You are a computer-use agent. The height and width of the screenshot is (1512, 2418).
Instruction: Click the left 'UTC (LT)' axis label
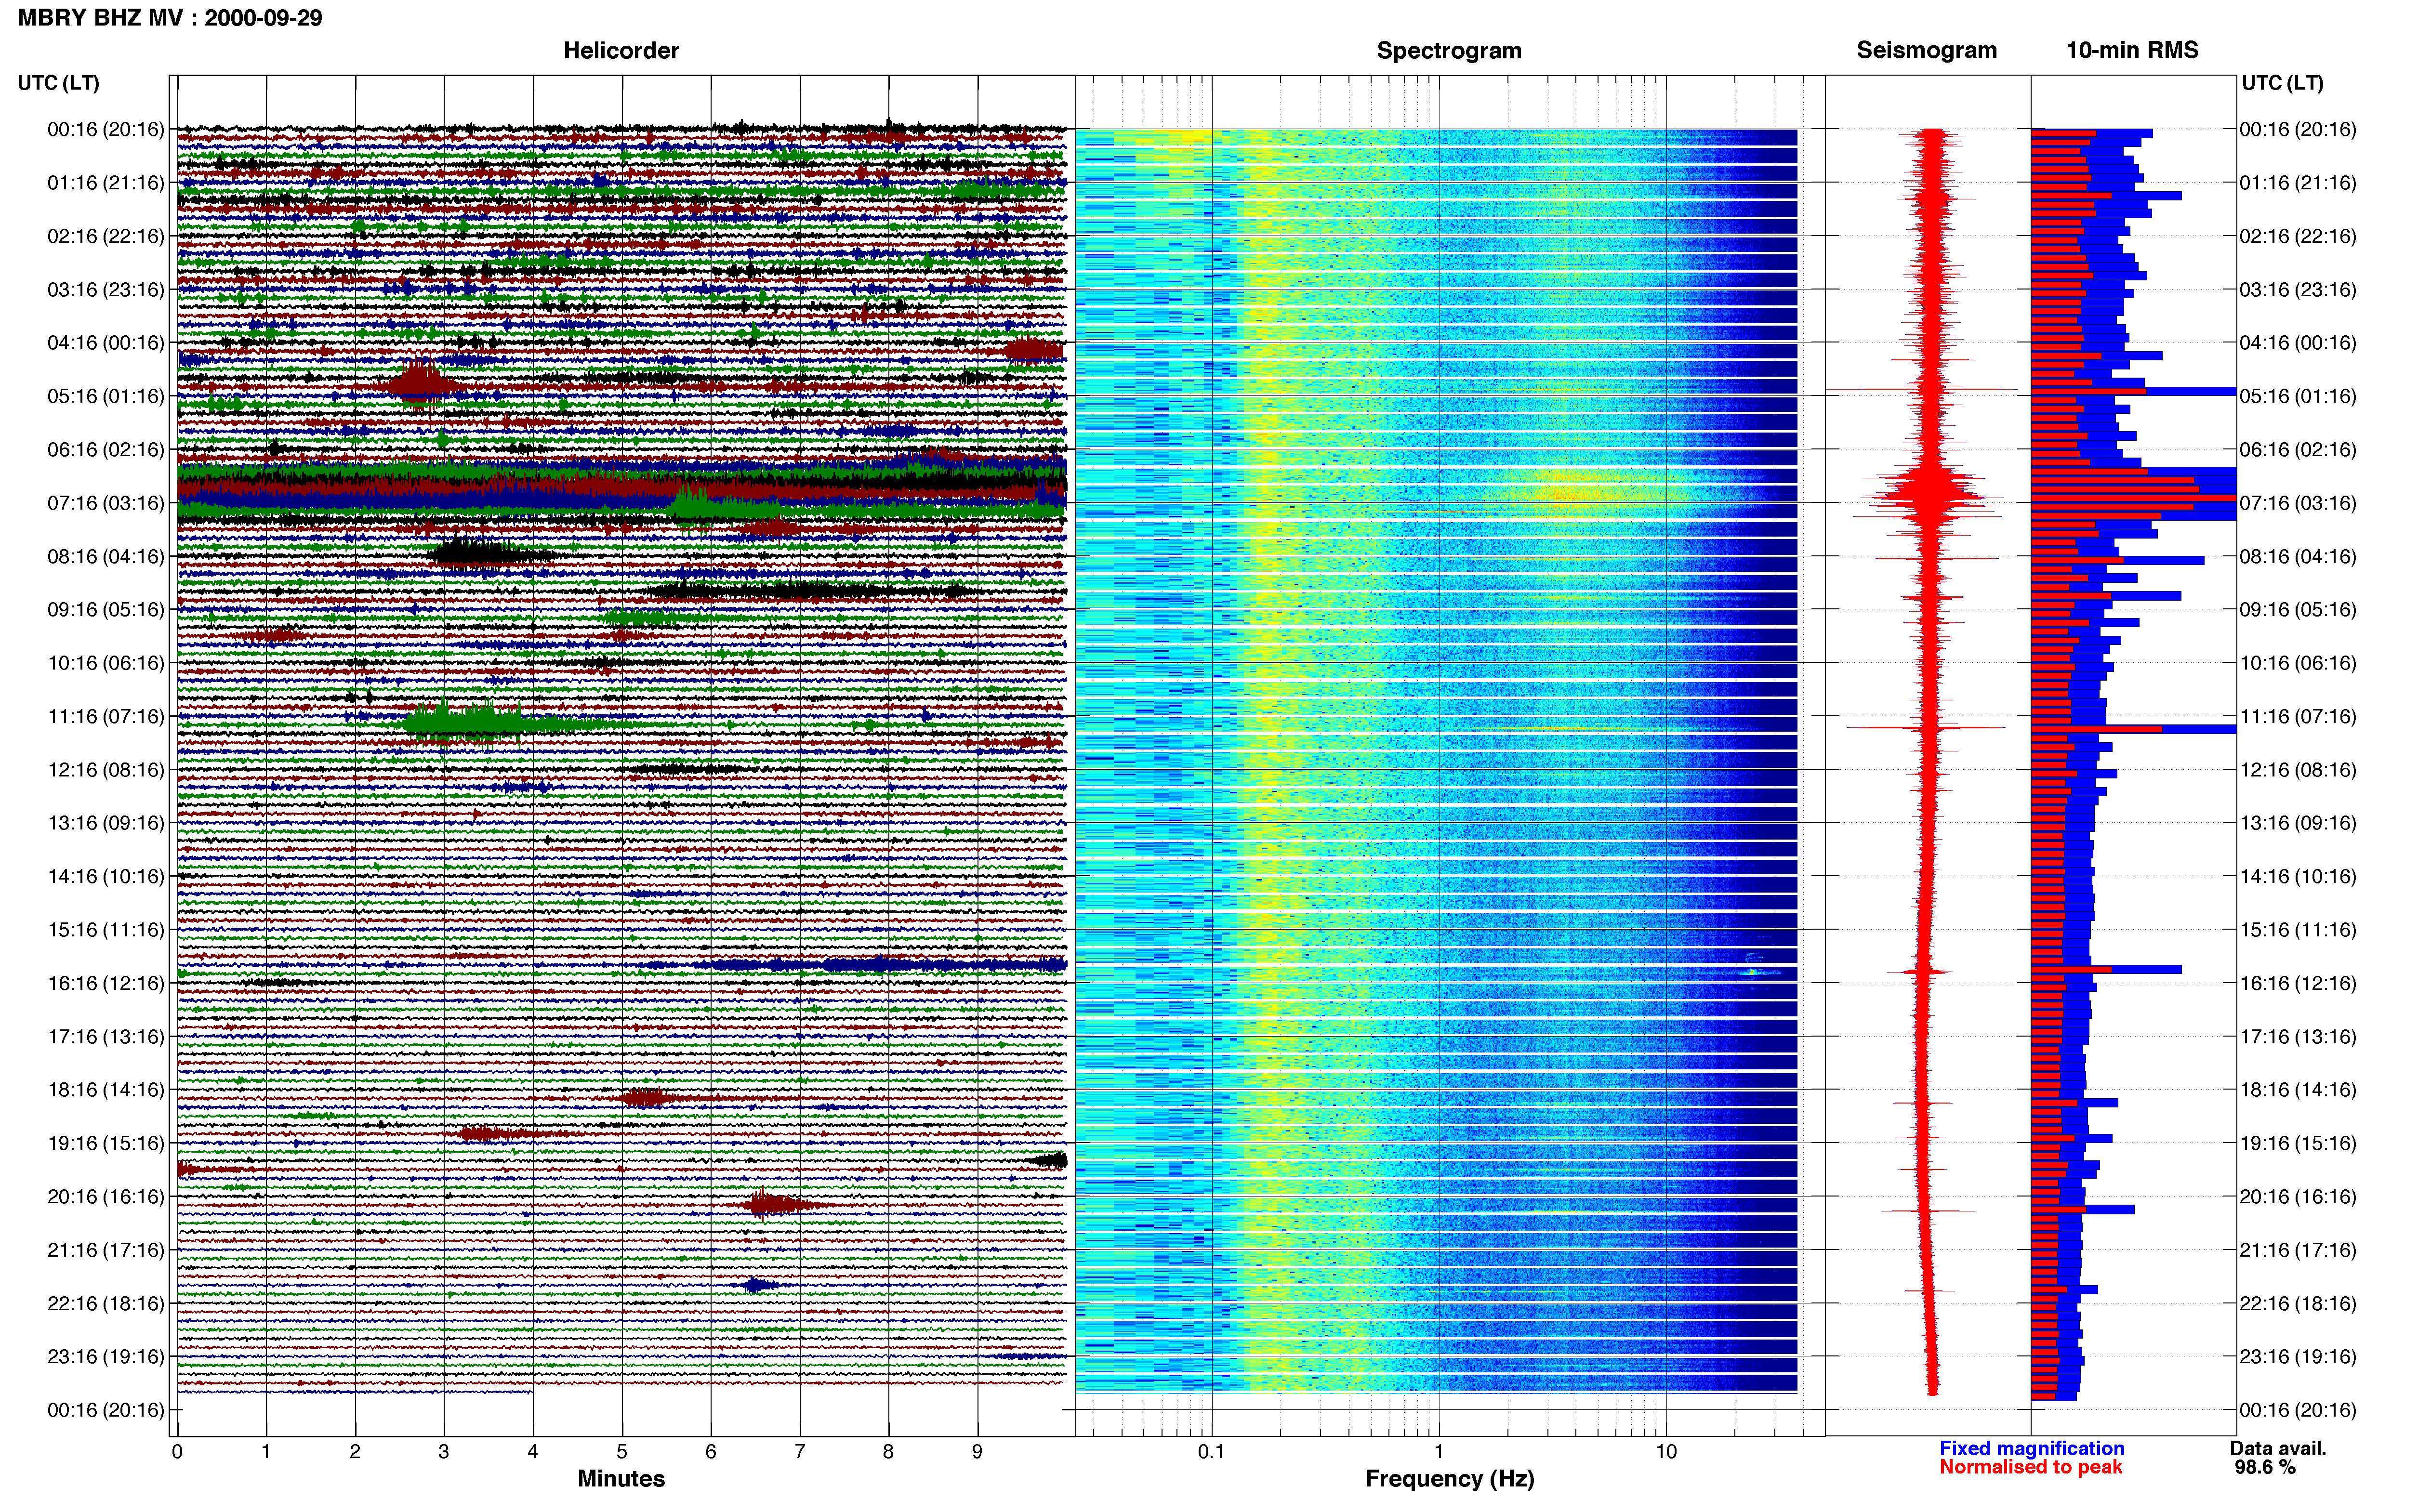pyautogui.click(x=59, y=83)
